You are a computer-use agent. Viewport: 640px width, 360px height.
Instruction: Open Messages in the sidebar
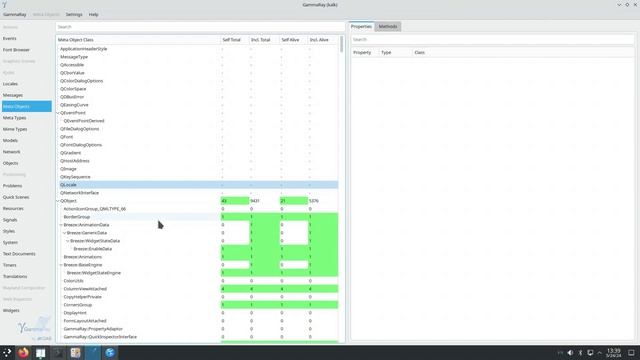[x=27, y=95]
